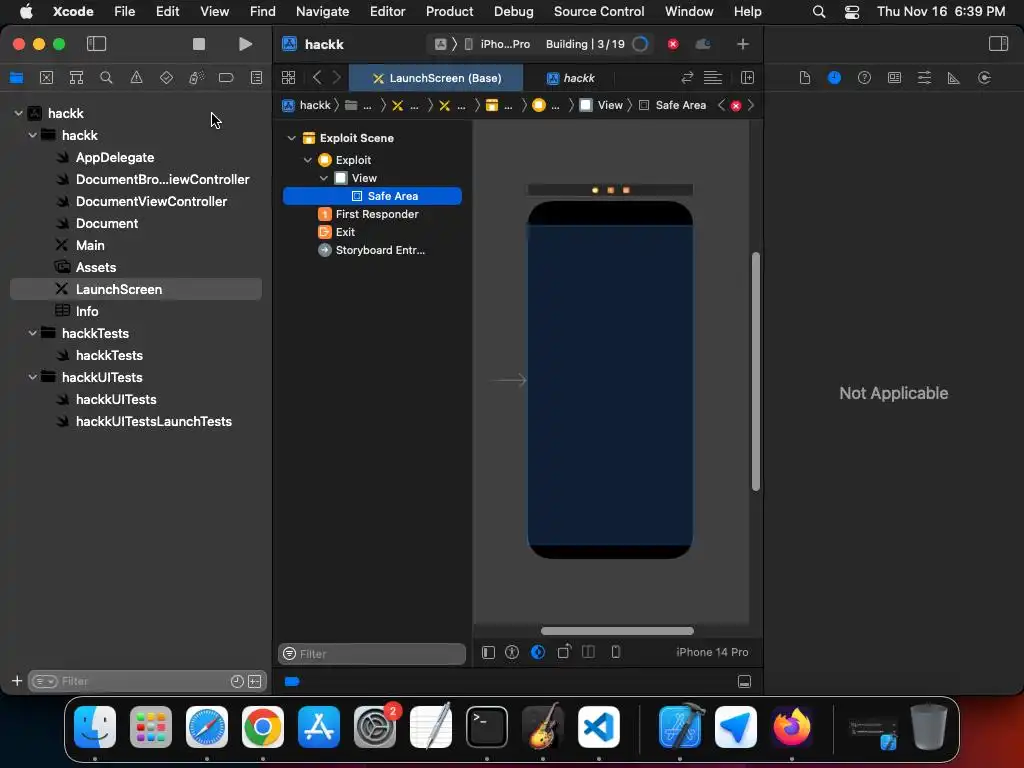Go forward in editor history
The height and width of the screenshot is (768, 1024).
pyautogui.click(x=337, y=78)
